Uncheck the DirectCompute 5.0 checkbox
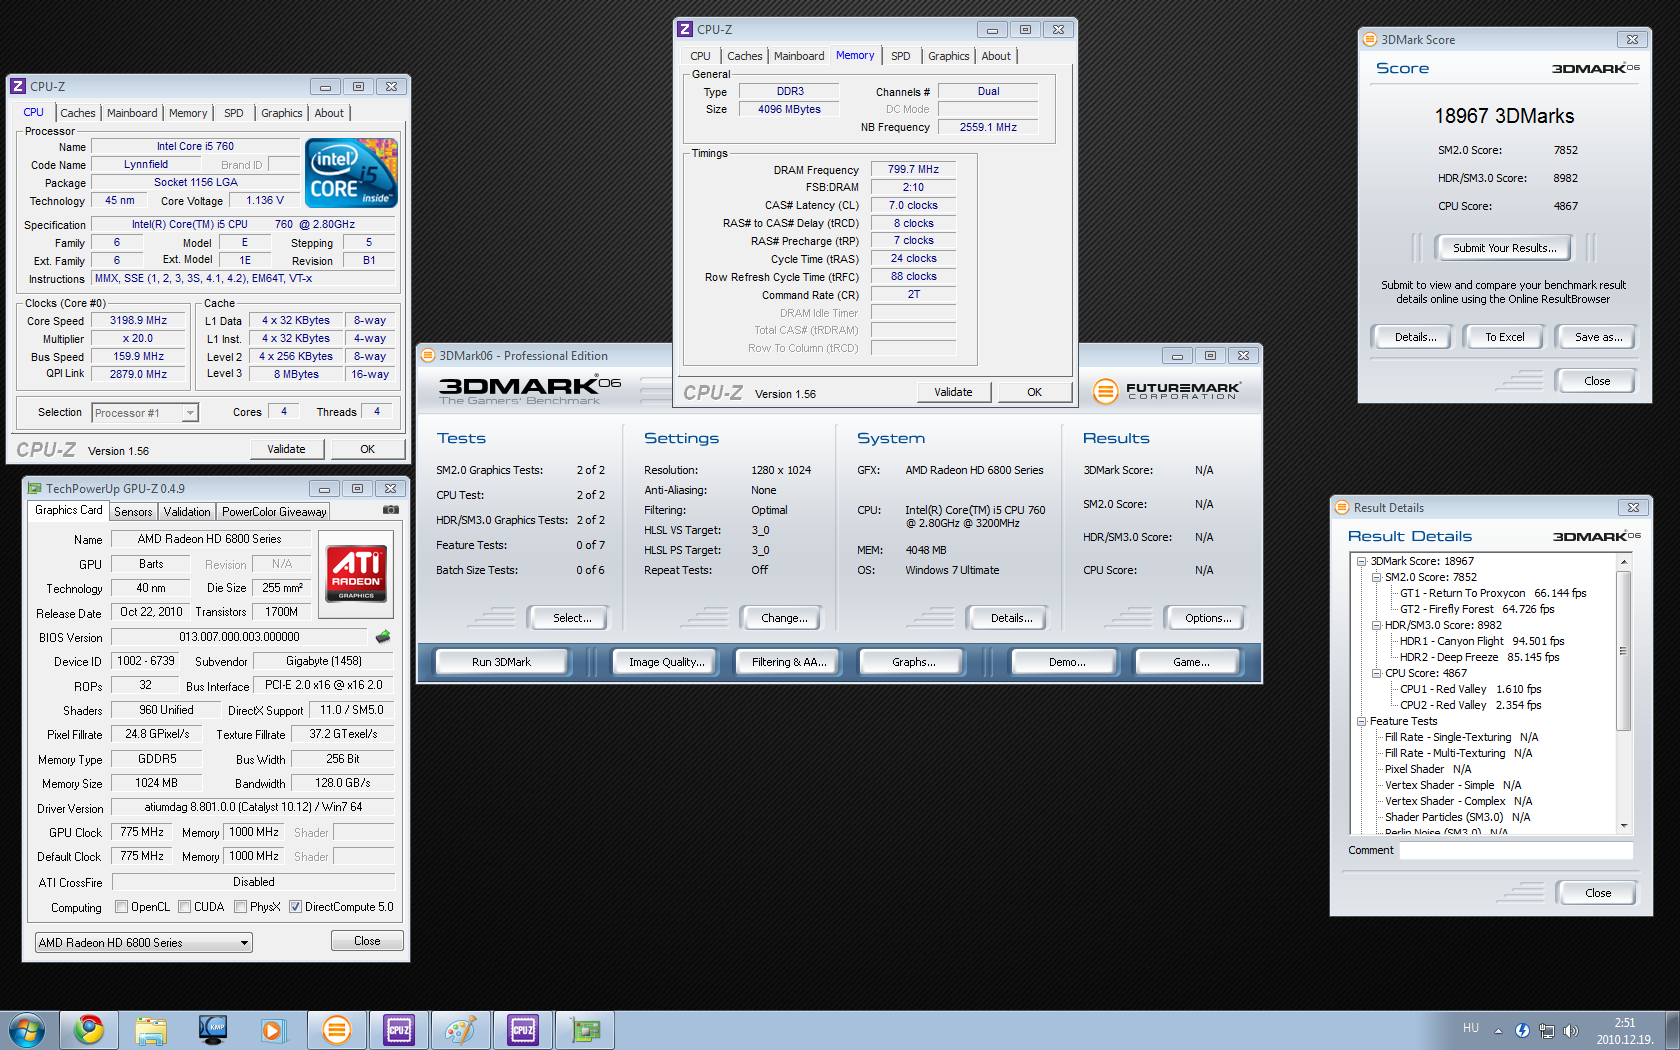 (x=295, y=907)
